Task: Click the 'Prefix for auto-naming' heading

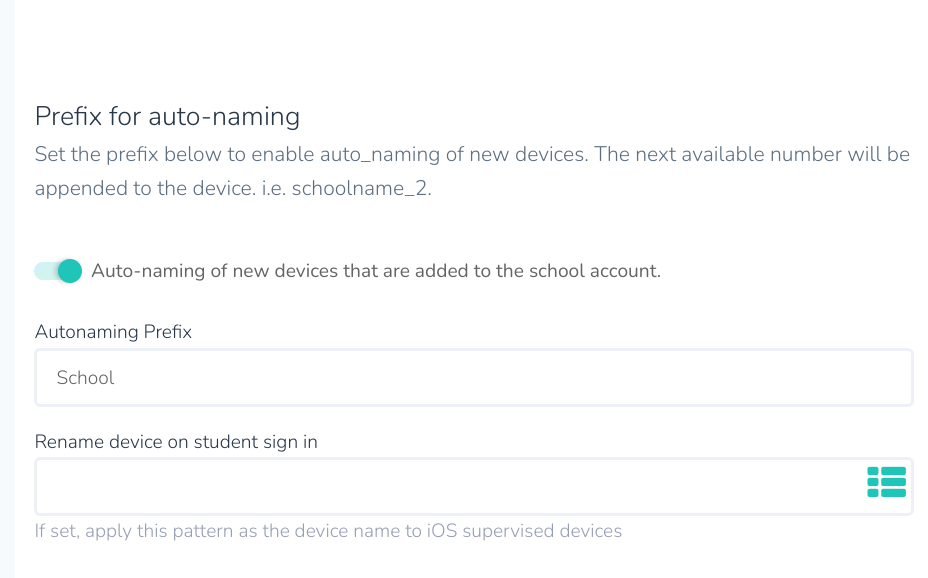Action: [x=167, y=116]
